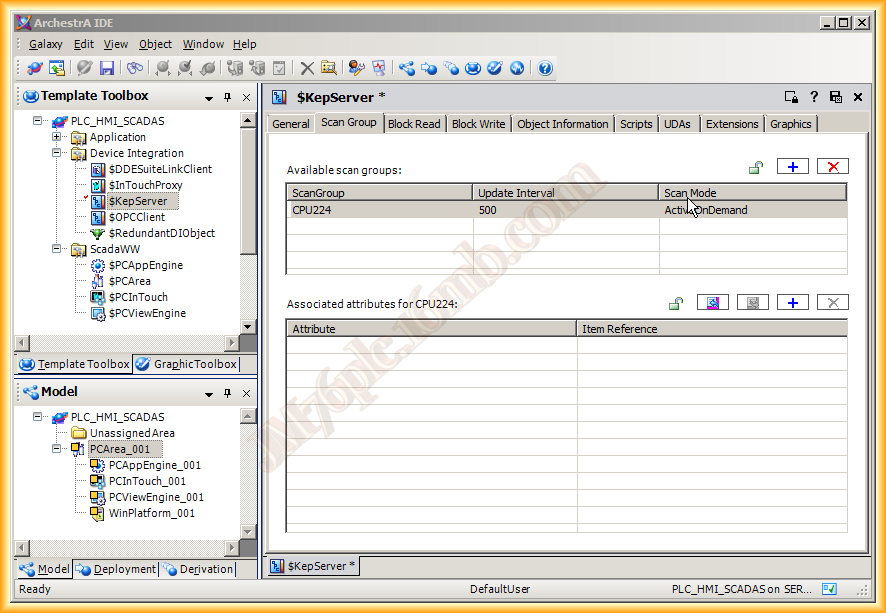Select the $OPCClient template icon
Screen dimensions: 886x613
coord(98,217)
